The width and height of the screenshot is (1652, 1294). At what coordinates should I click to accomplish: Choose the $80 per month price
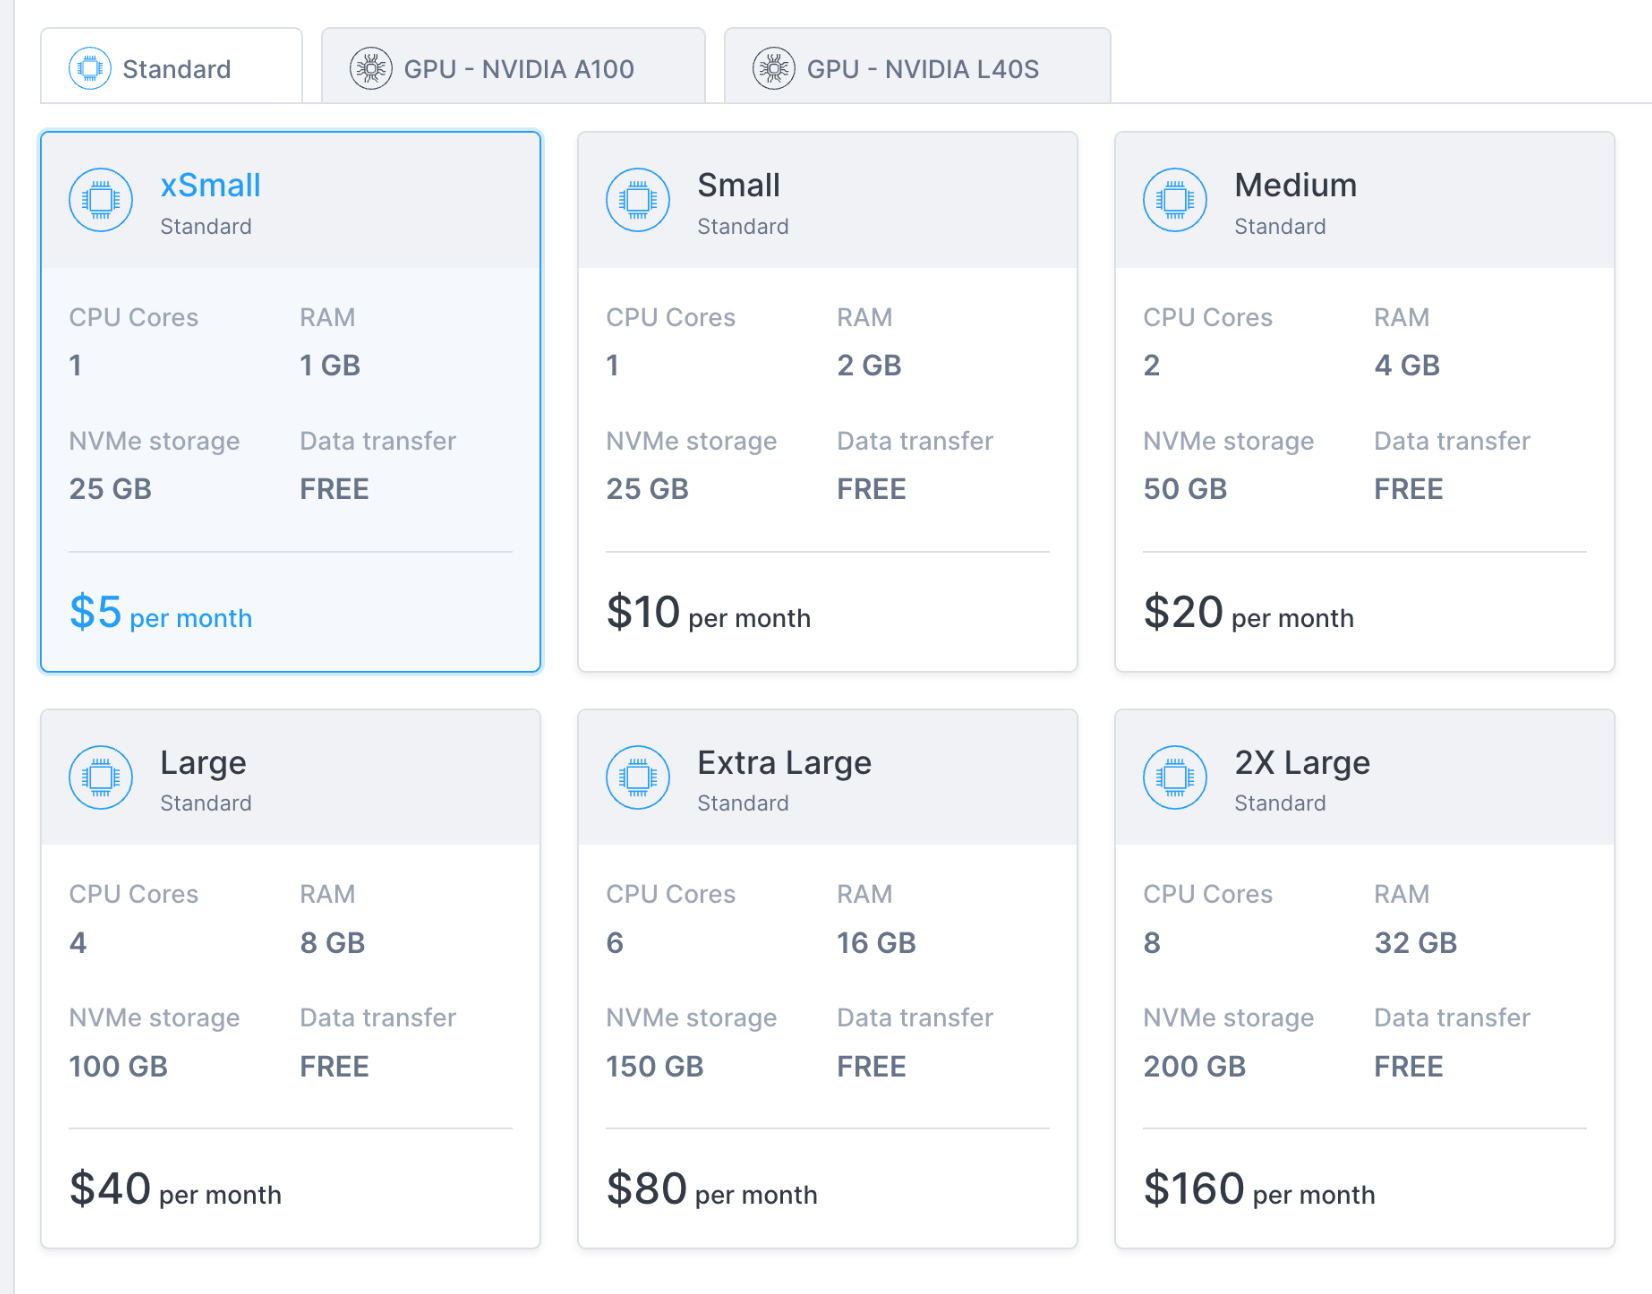[x=711, y=1190]
